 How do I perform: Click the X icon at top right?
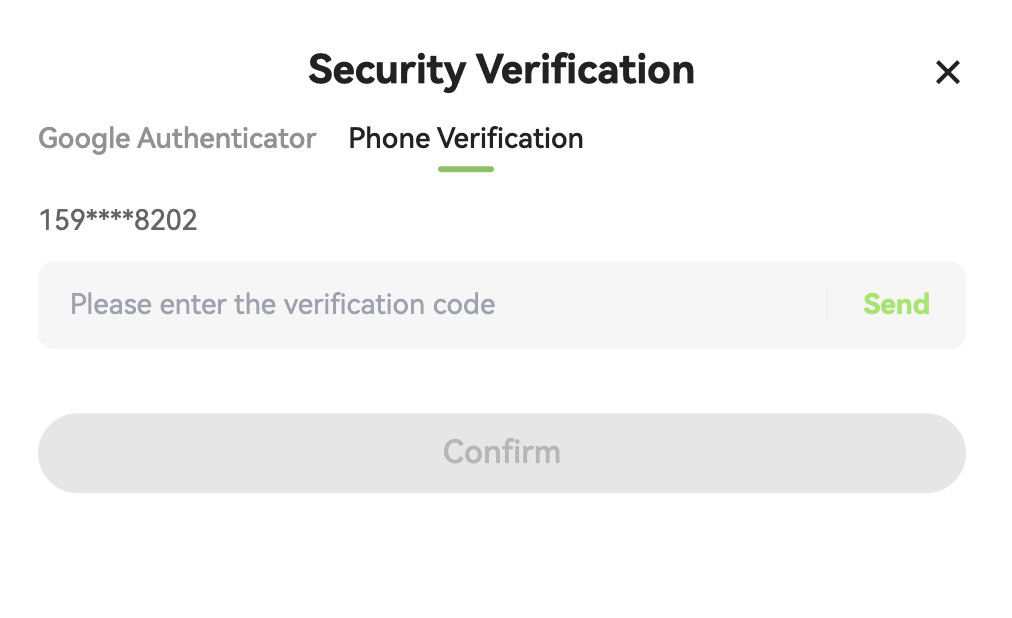point(947,72)
